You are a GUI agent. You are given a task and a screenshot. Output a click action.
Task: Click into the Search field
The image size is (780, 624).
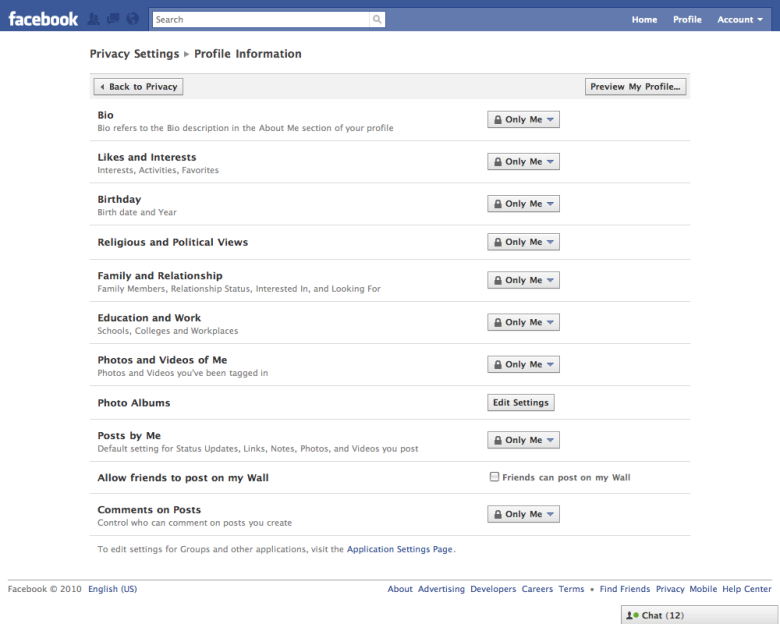(x=261, y=19)
